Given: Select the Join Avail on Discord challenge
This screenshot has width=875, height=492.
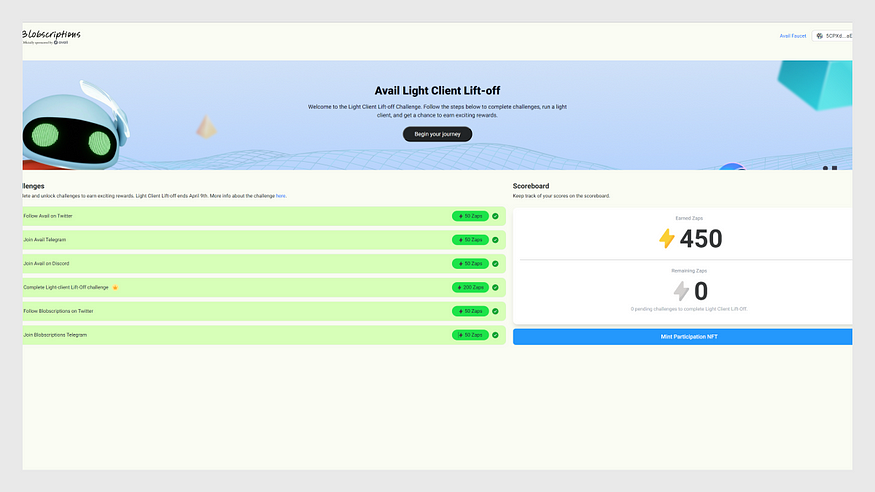Looking at the screenshot, I should pos(264,263).
